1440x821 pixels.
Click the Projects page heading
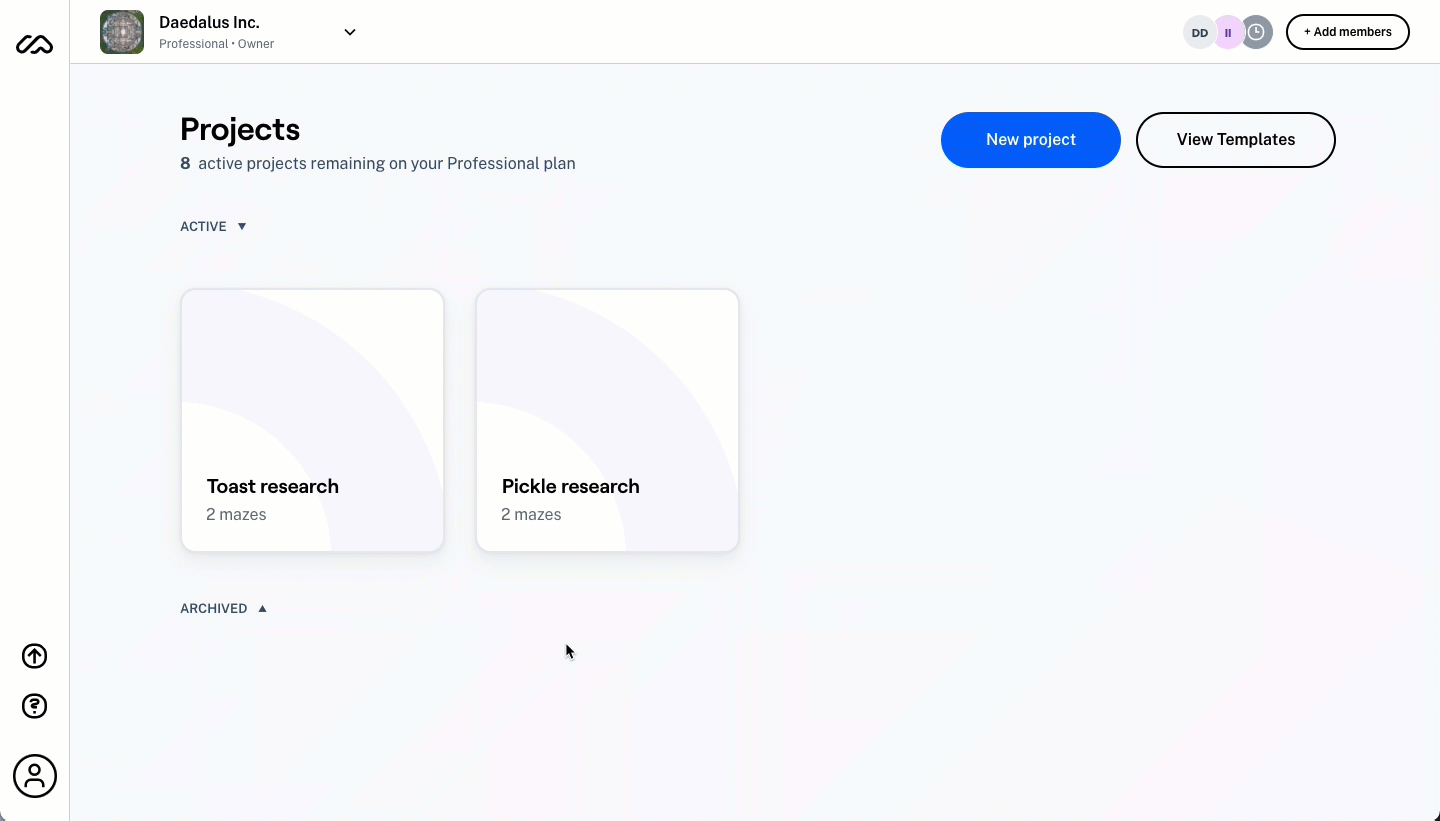point(240,129)
